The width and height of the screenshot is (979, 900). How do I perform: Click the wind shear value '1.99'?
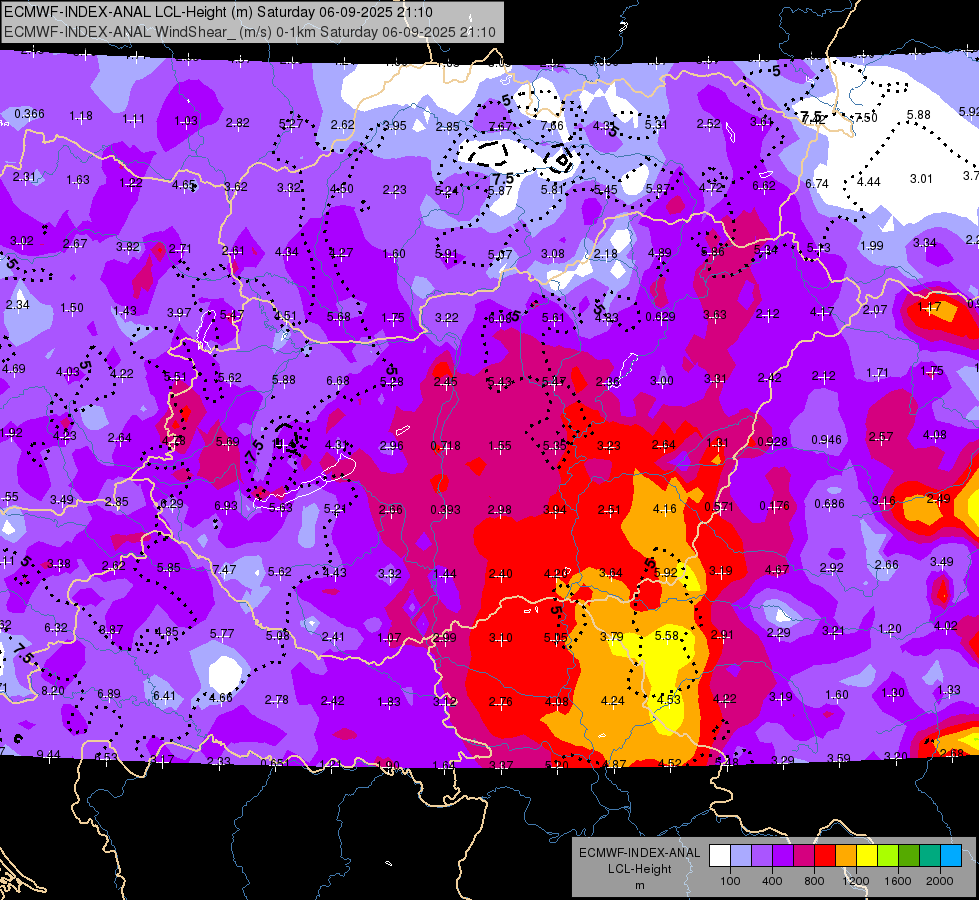point(872,245)
